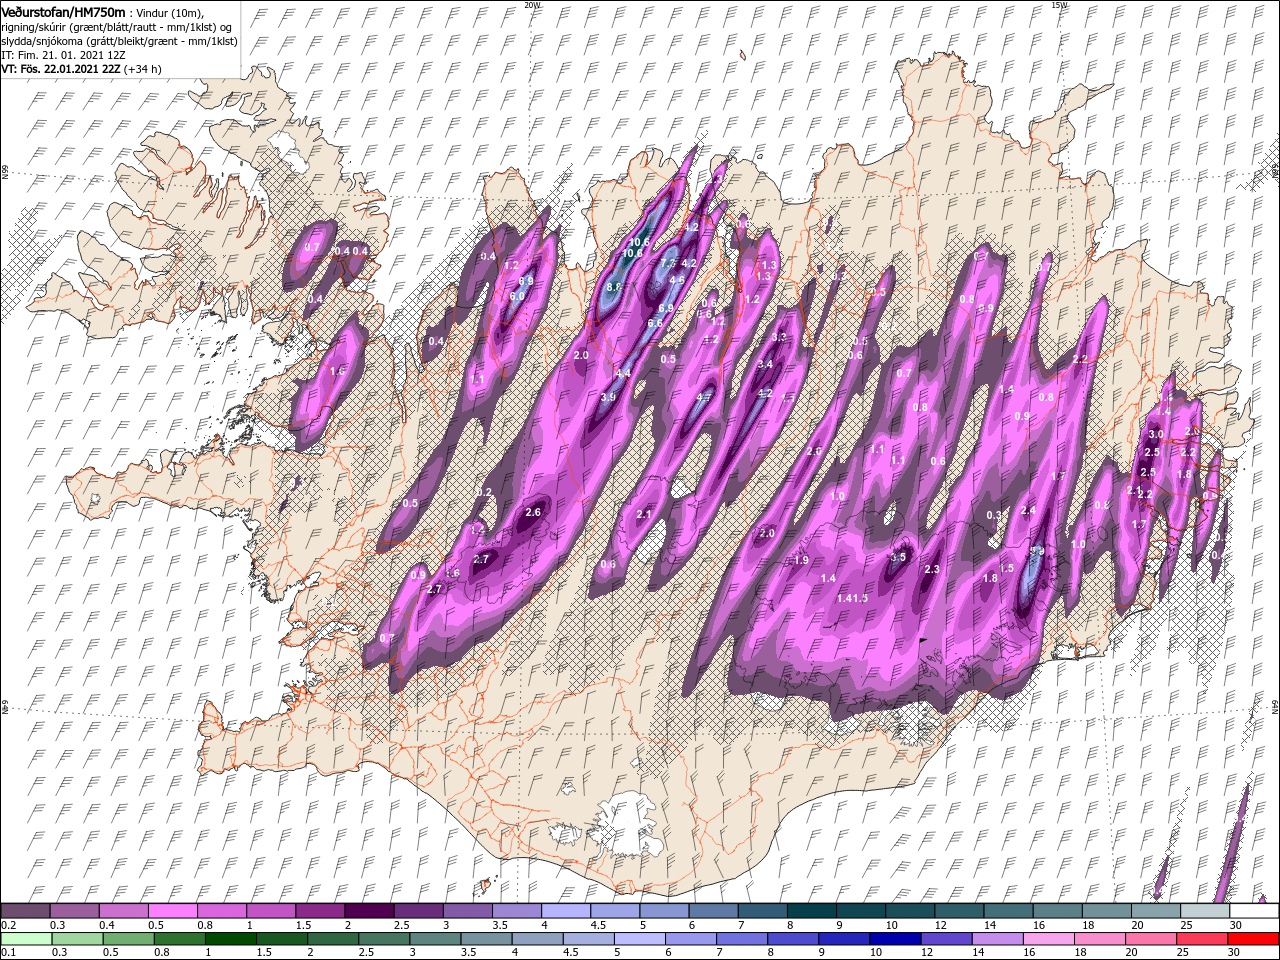This screenshot has width=1280, height=960.
Task: Click the white snow swatch right of the upper-row 30
Action: pyautogui.click(x=1254, y=910)
